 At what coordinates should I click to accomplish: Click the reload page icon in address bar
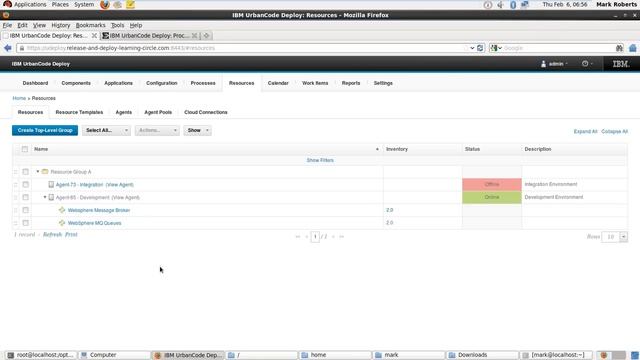(480, 48)
